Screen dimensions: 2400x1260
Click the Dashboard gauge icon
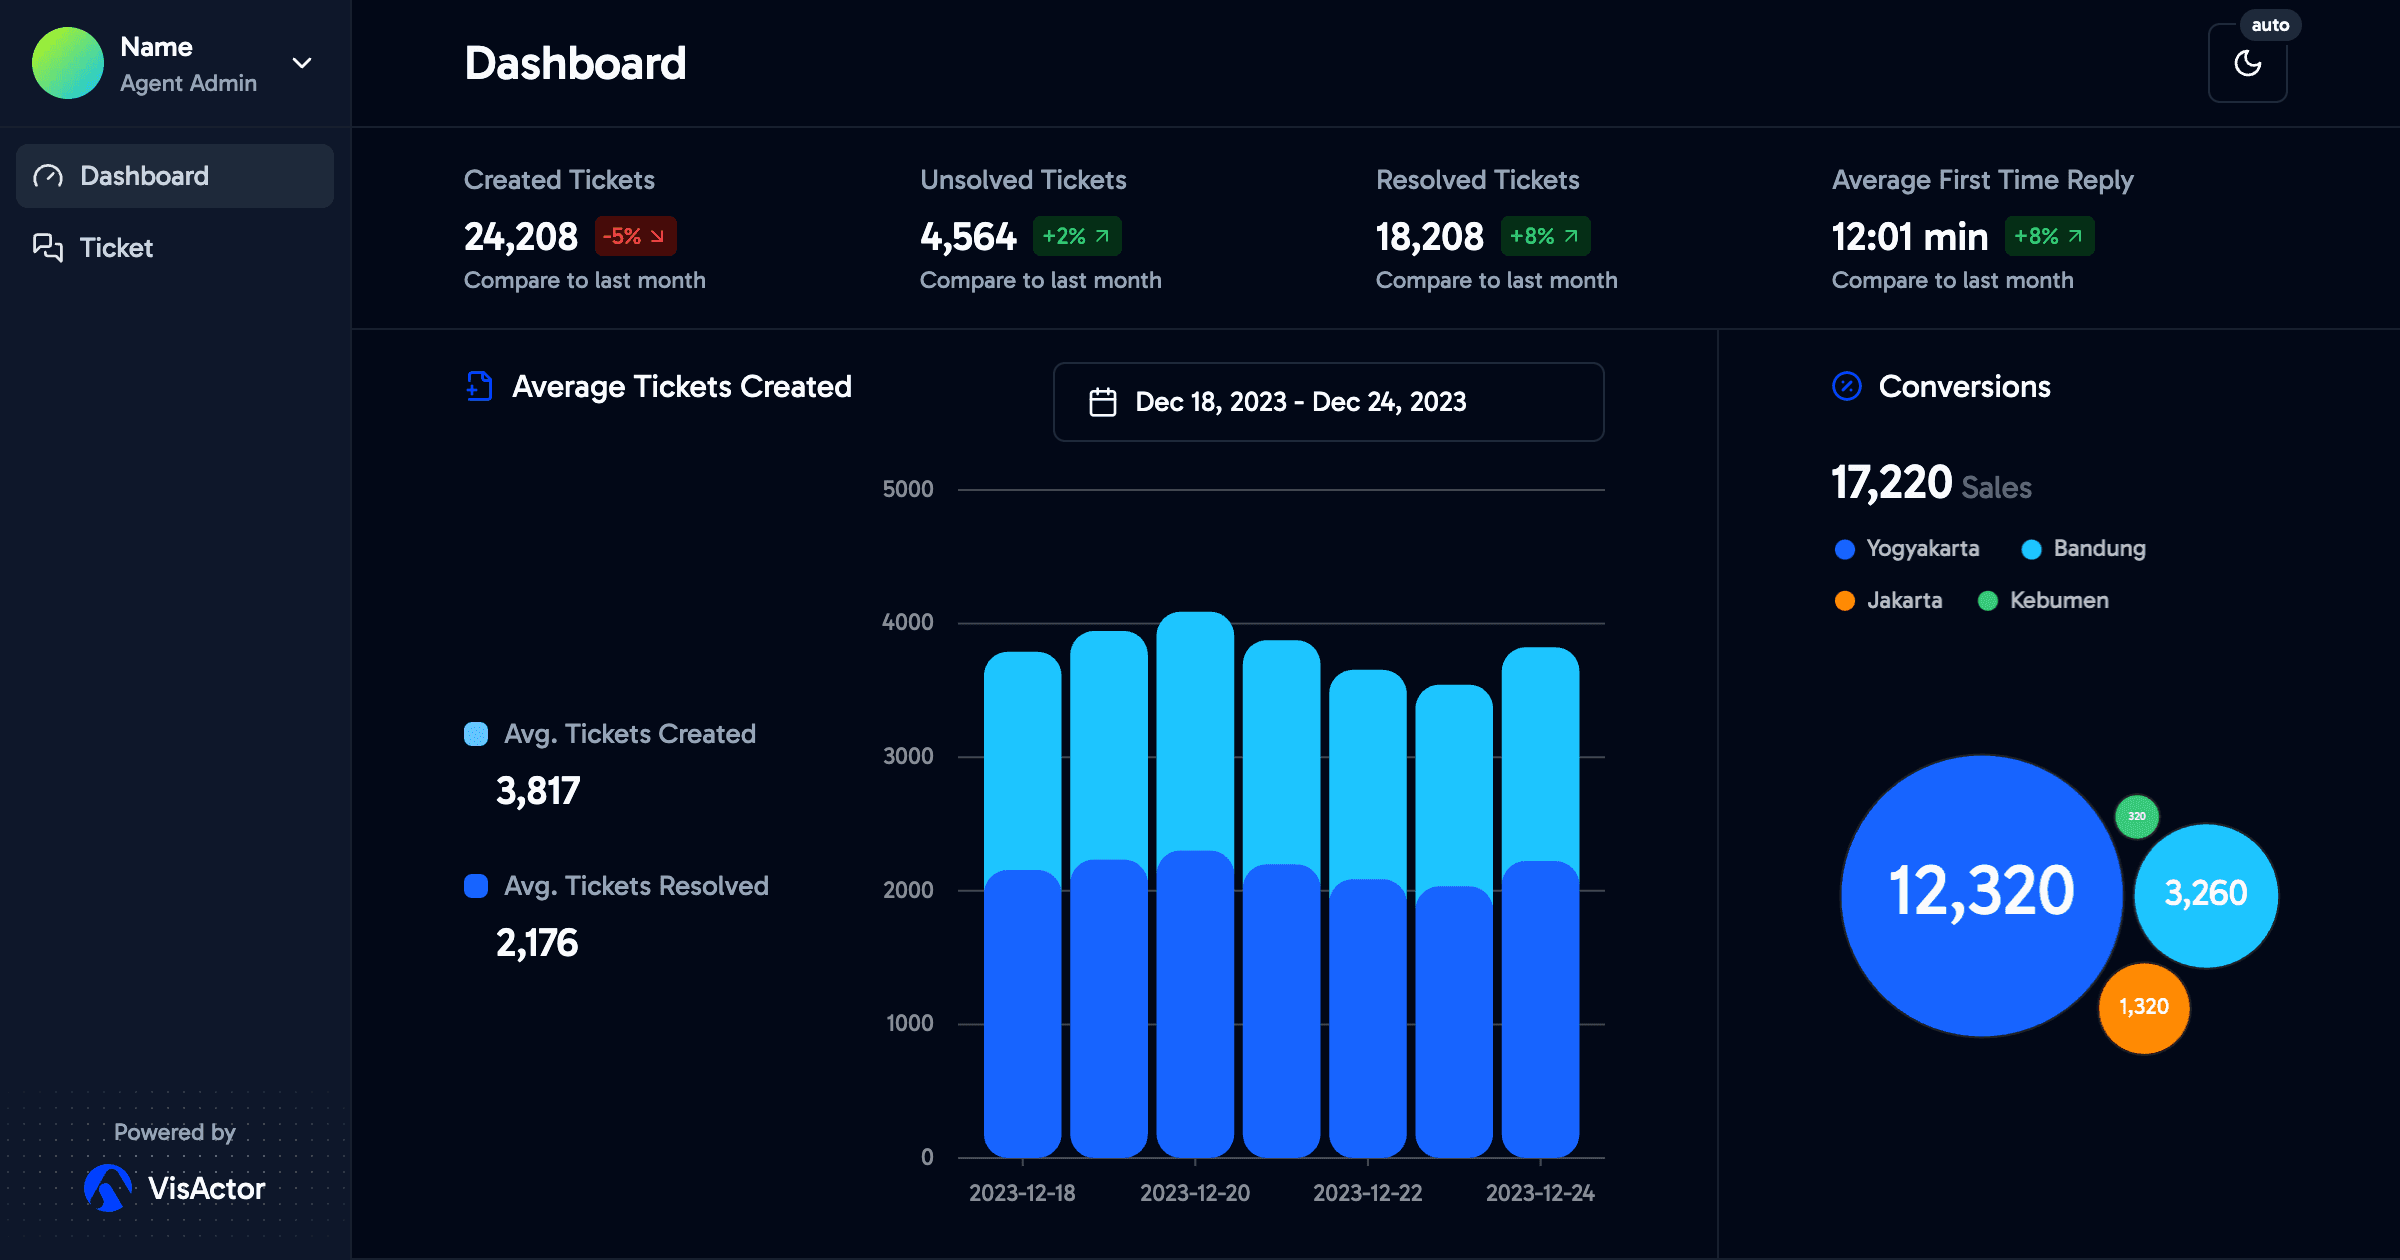pyautogui.click(x=48, y=176)
